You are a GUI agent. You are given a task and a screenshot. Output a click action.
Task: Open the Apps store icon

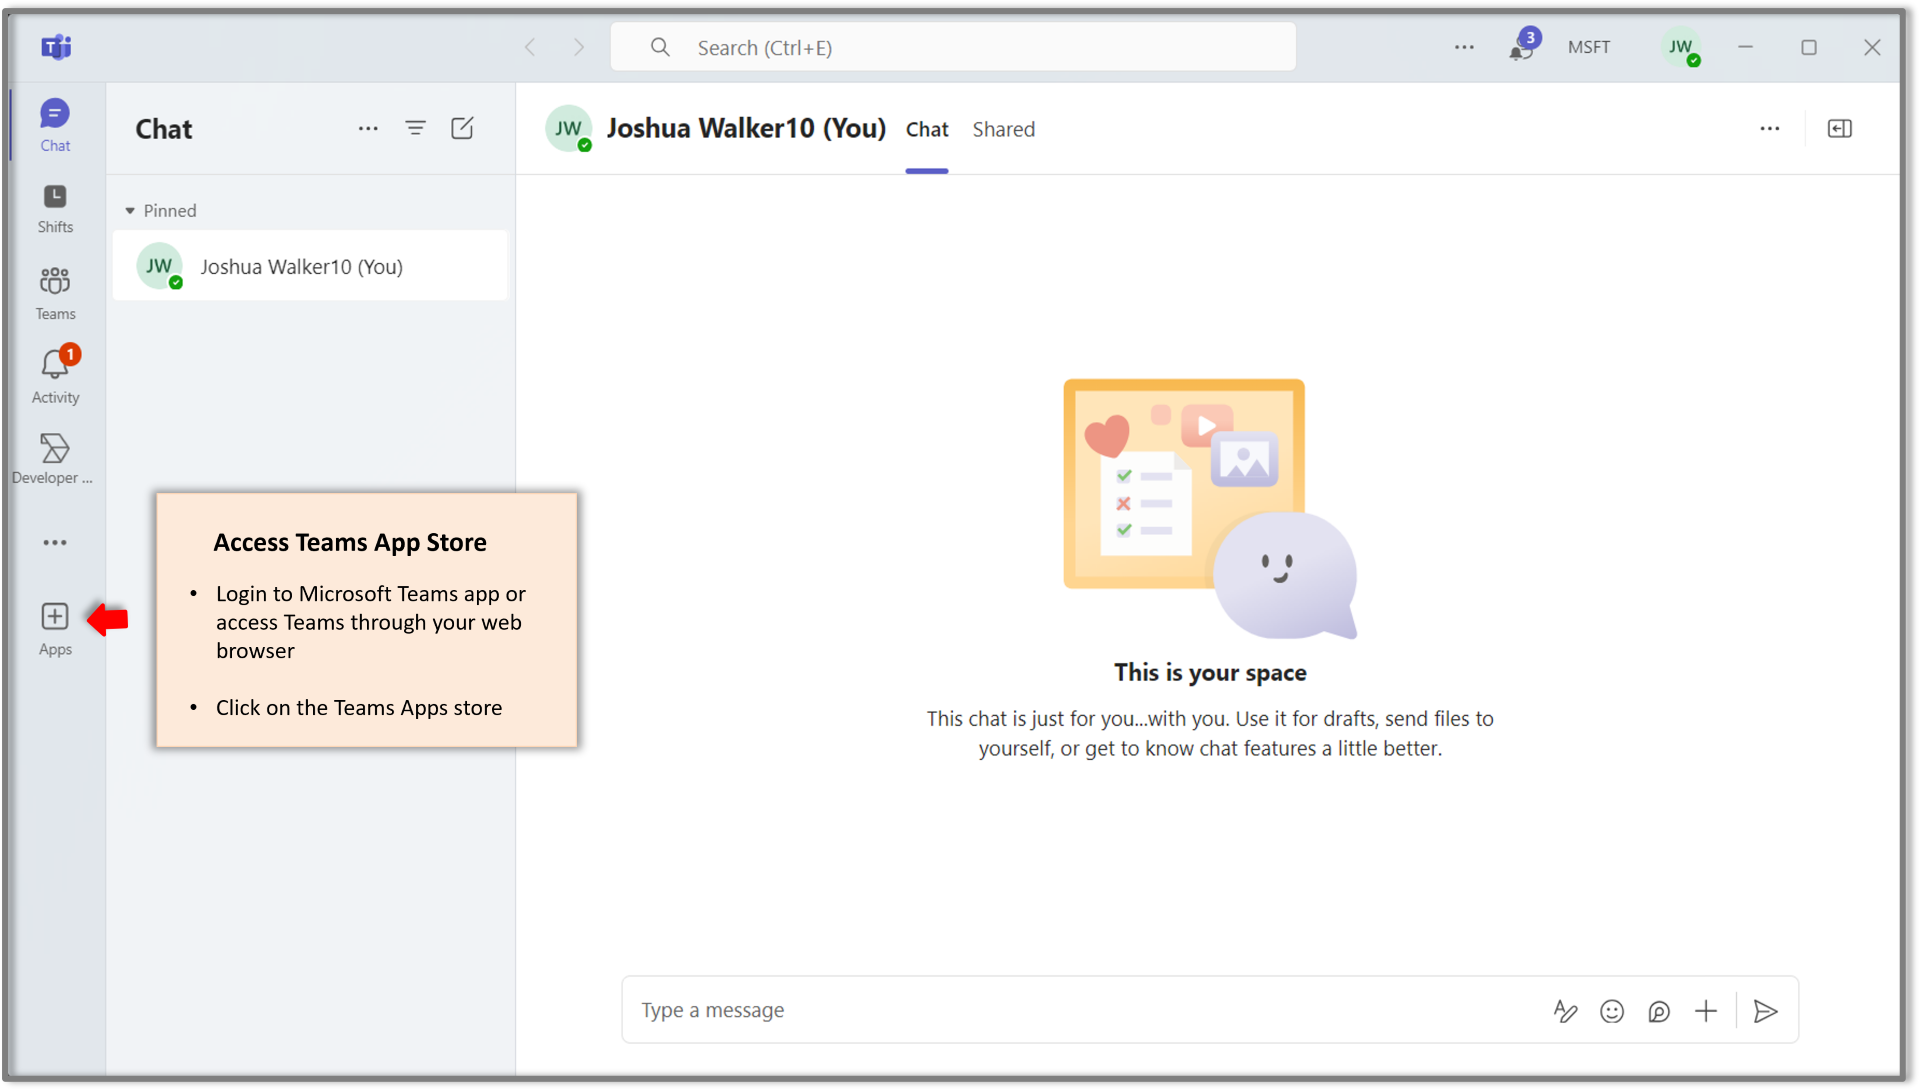pyautogui.click(x=55, y=627)
